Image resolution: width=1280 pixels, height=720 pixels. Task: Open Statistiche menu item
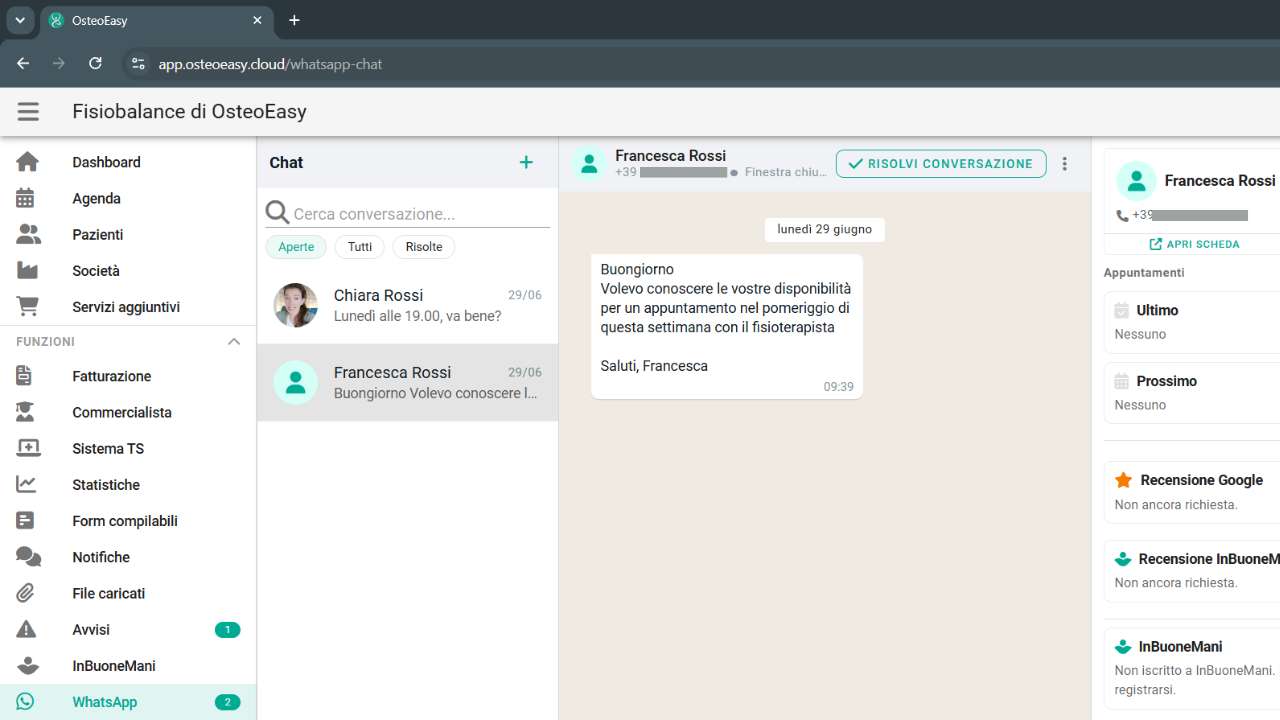point(128,484)
